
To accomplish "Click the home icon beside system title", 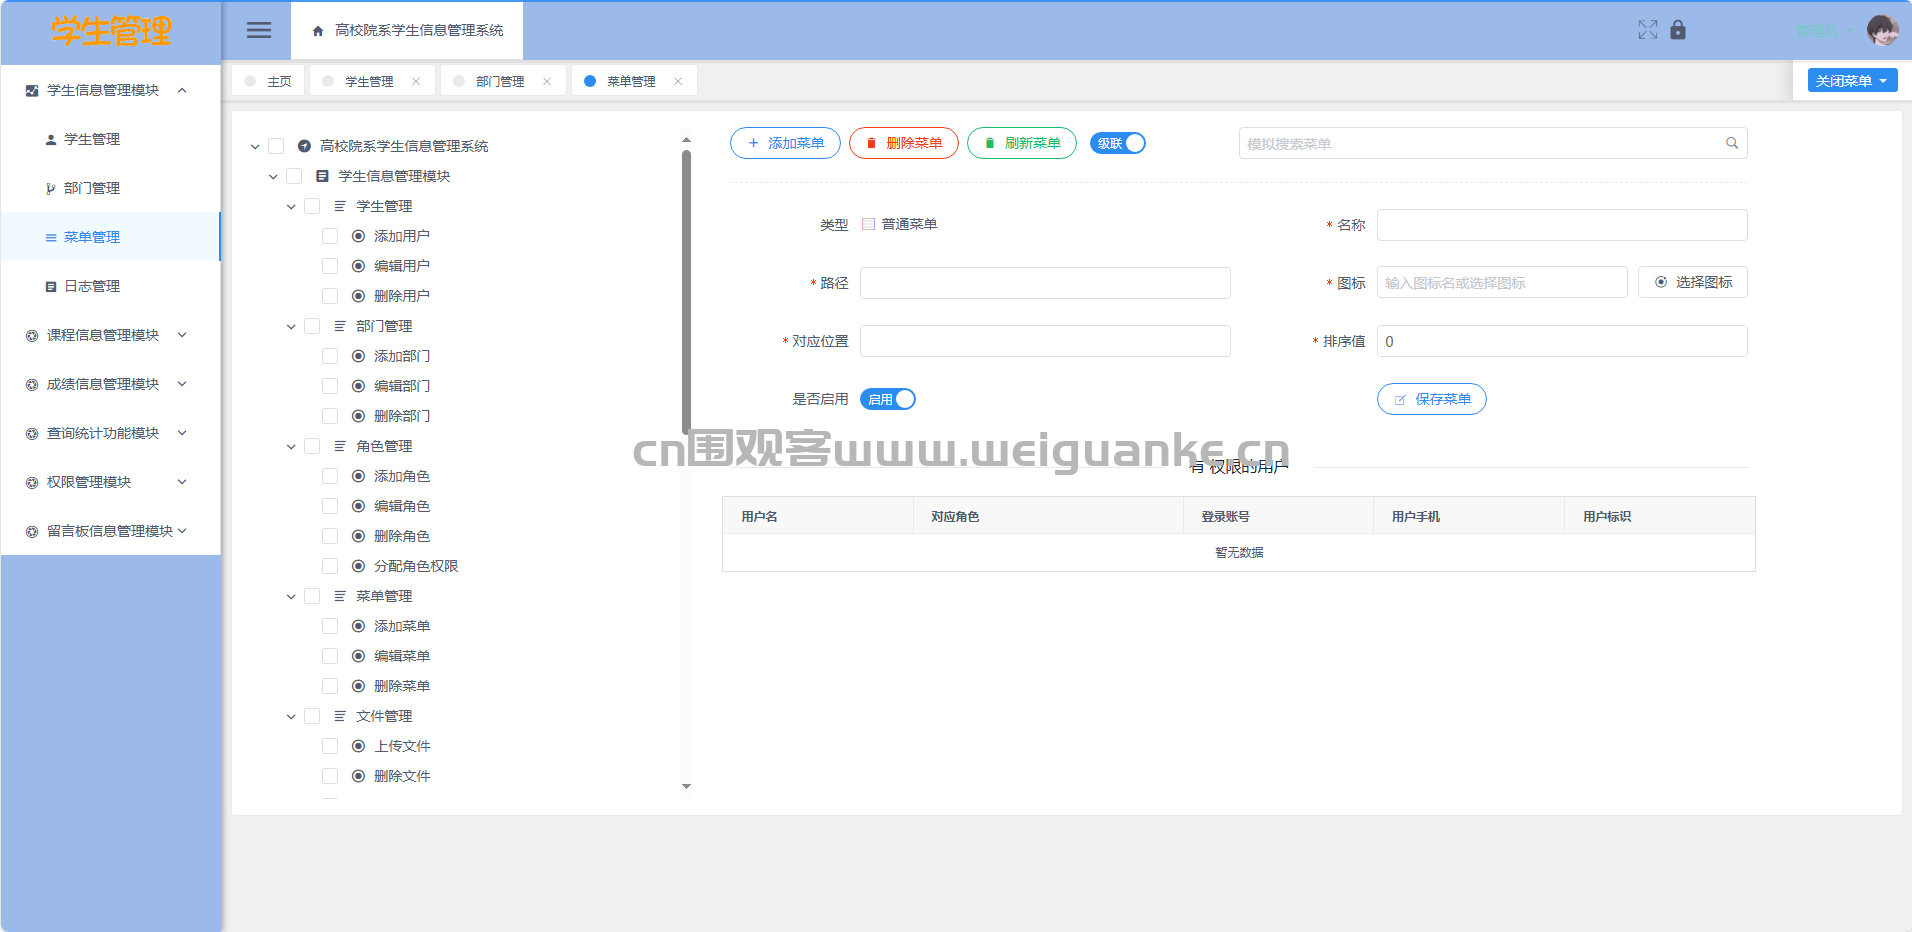I will tap(318, 31).
